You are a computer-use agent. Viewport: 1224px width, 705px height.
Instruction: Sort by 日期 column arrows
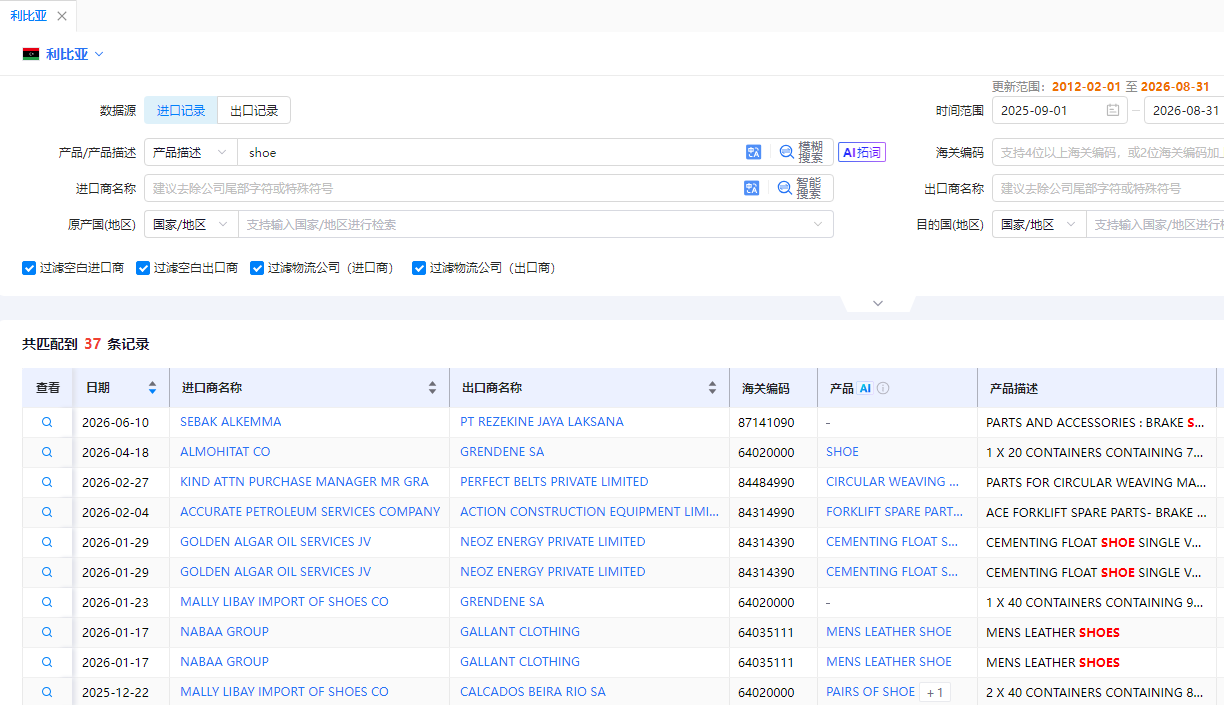[x=152, y=388]
